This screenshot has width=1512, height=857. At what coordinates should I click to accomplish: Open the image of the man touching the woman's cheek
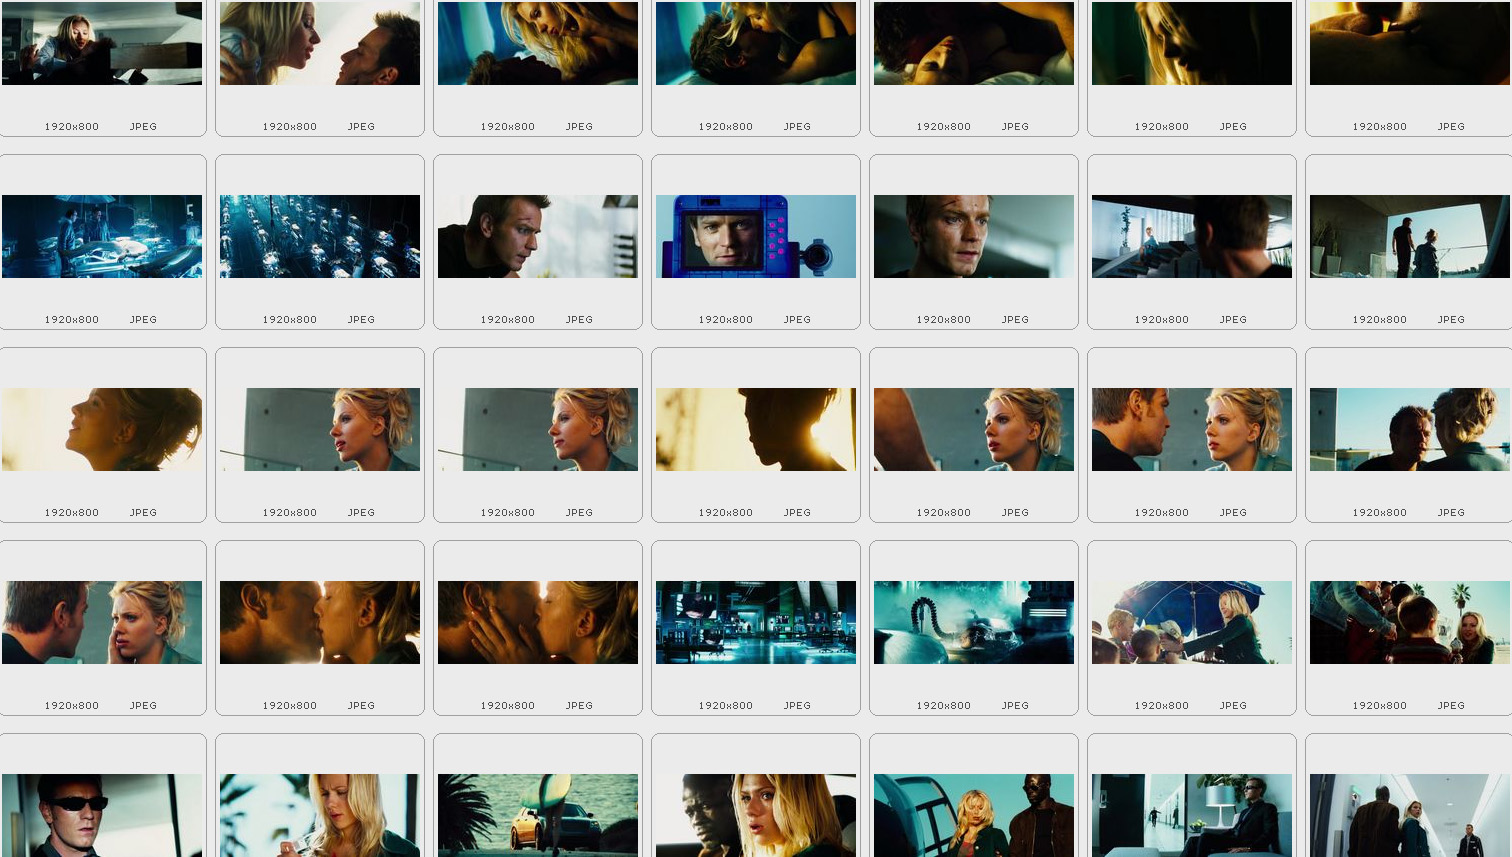(x=102, y=622)
